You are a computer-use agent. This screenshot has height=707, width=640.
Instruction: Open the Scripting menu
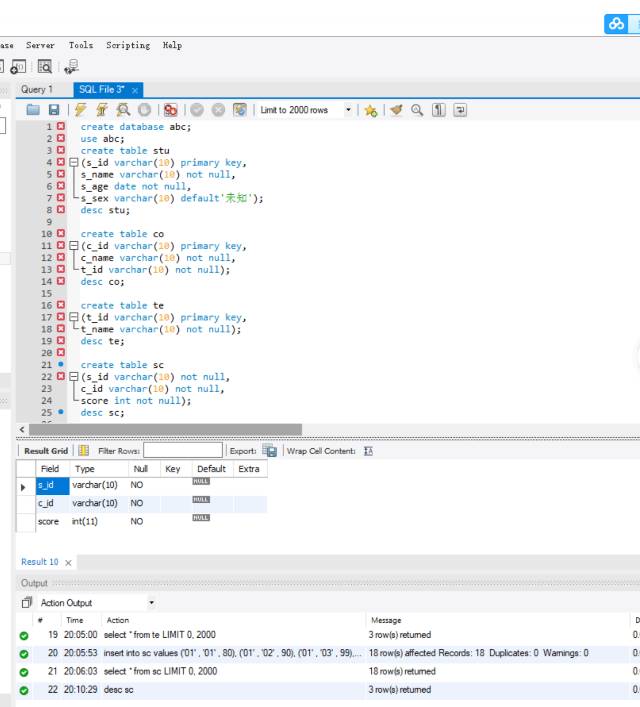tap(128, 45)
